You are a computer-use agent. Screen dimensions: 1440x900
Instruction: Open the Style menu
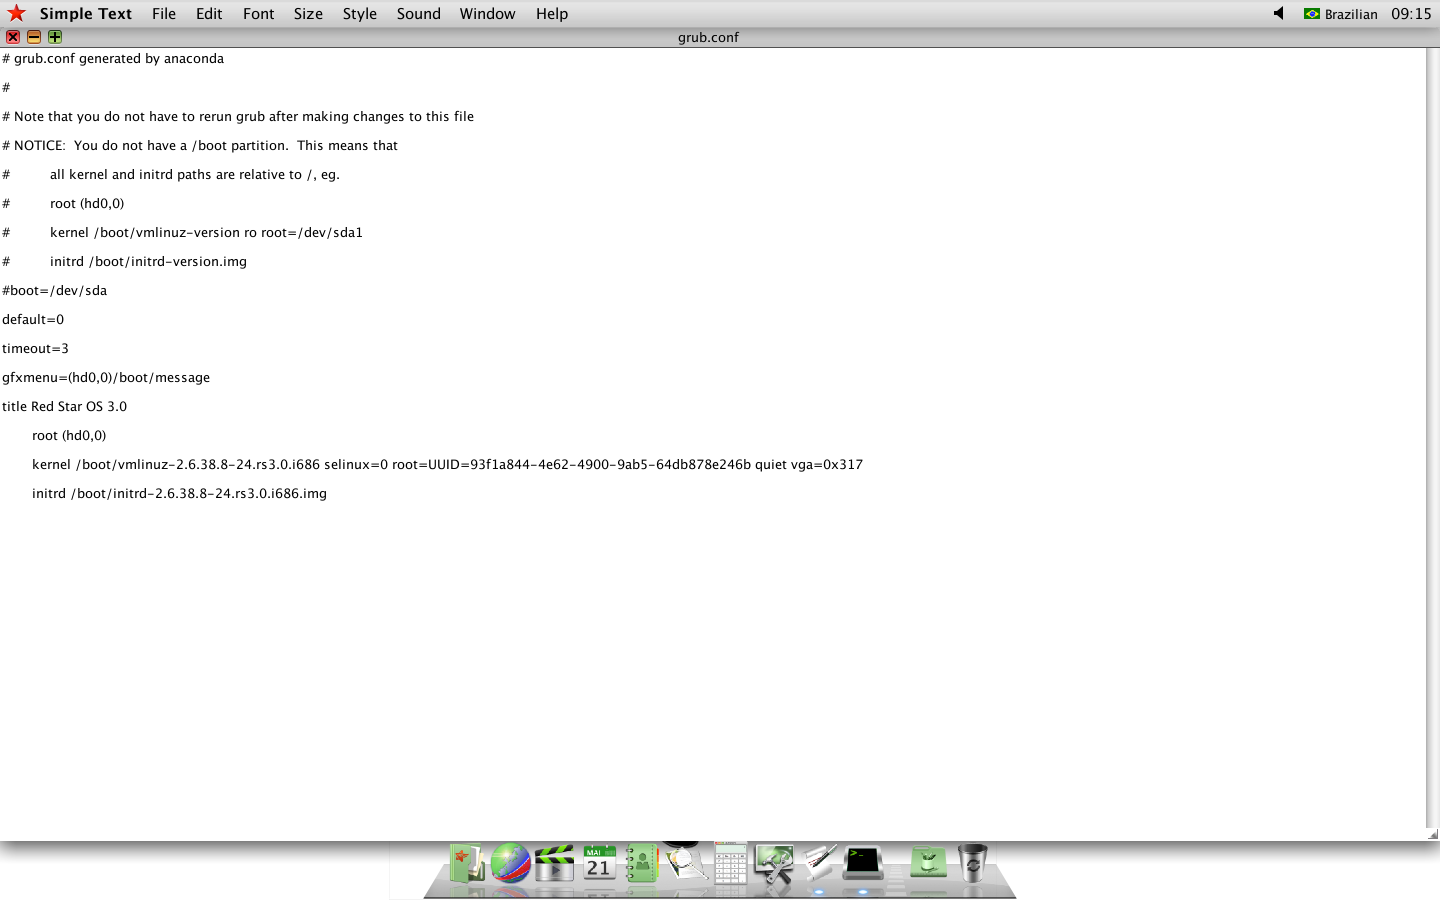360,14
